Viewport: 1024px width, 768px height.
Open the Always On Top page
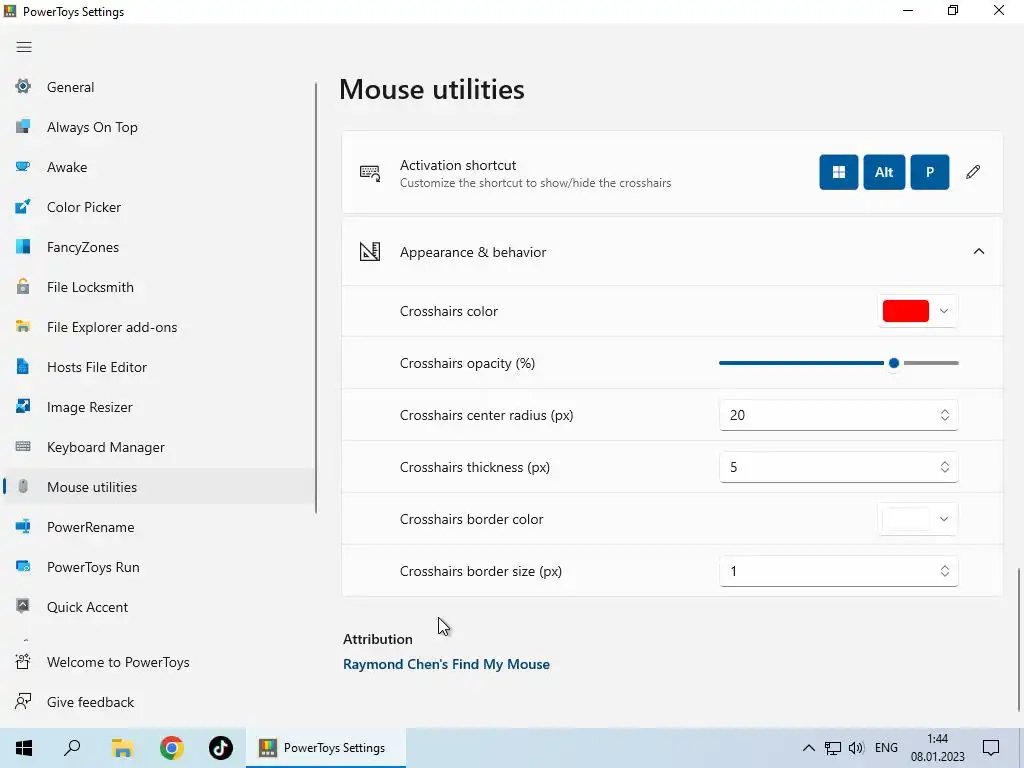click(158, 127)
